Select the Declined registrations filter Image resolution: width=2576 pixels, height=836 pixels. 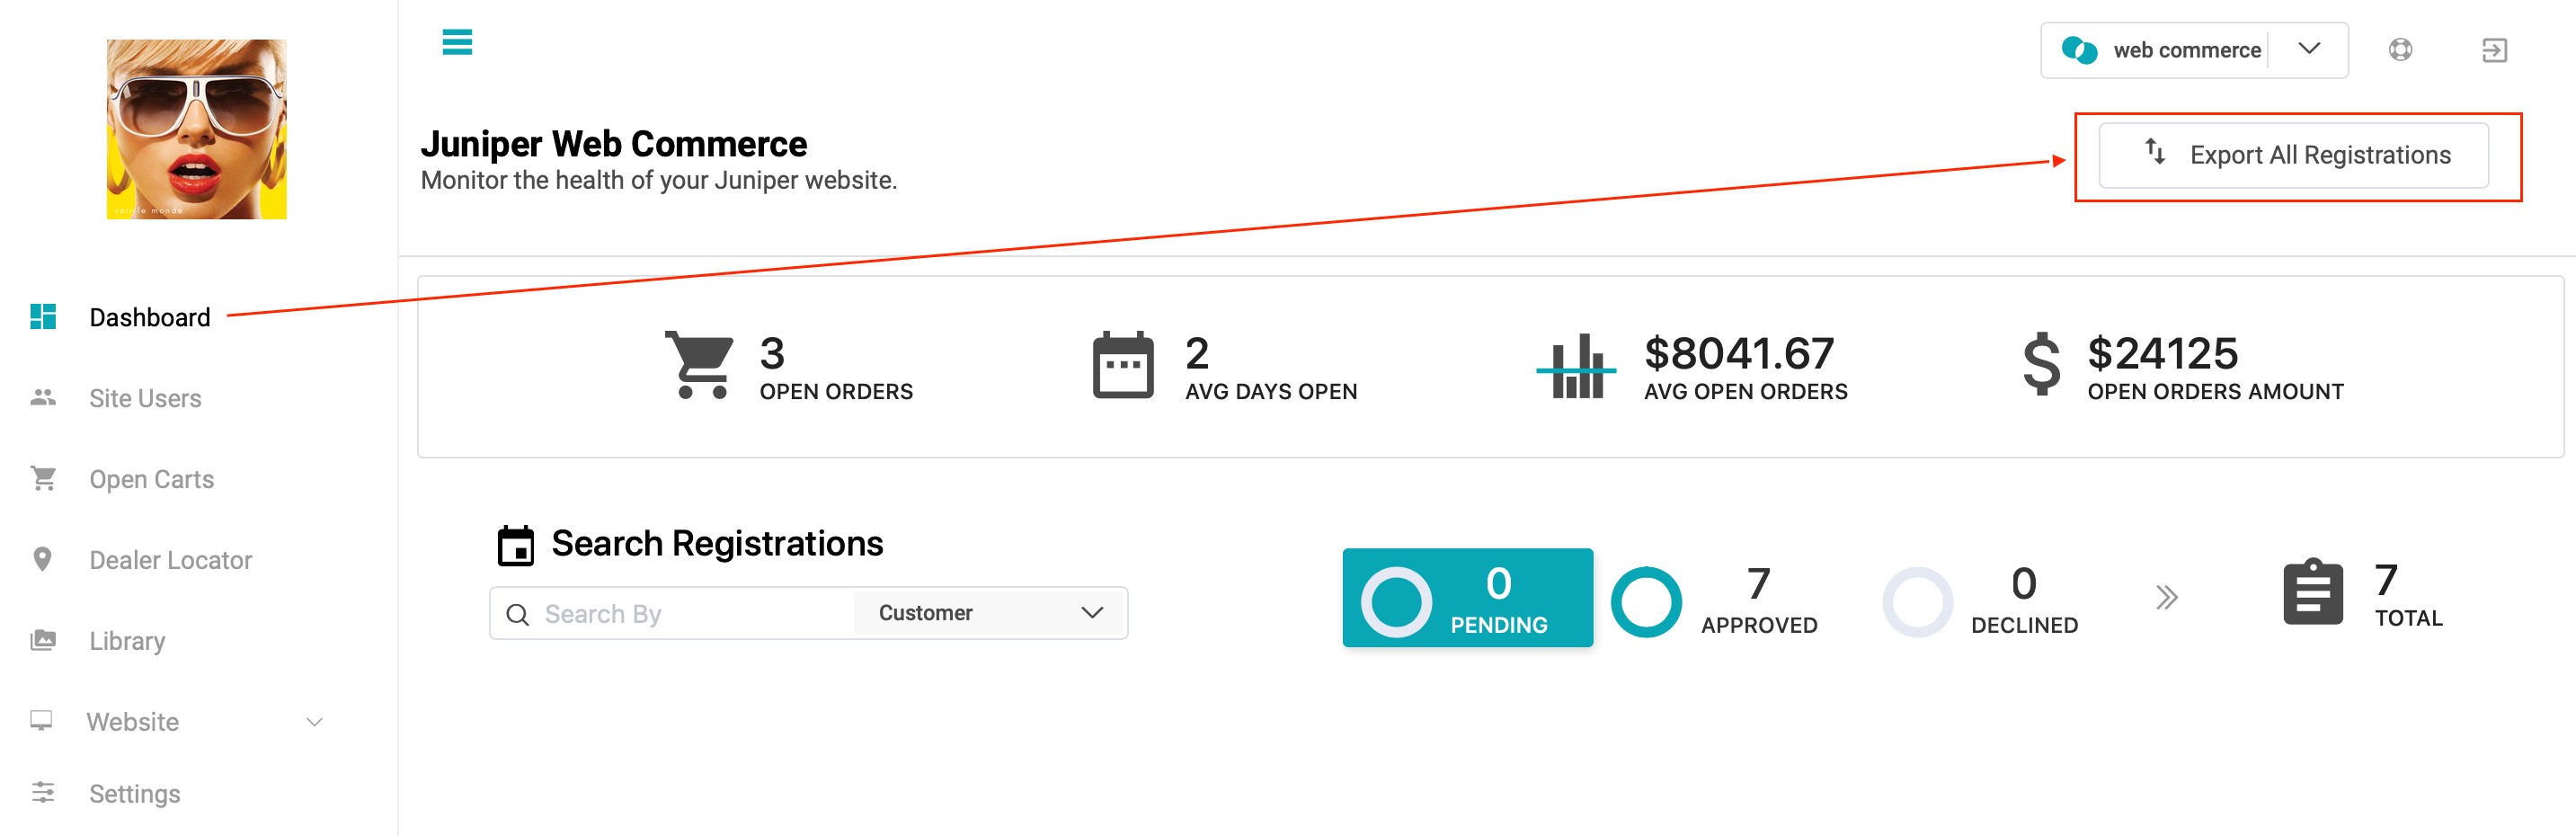[x=1980, y=600]
